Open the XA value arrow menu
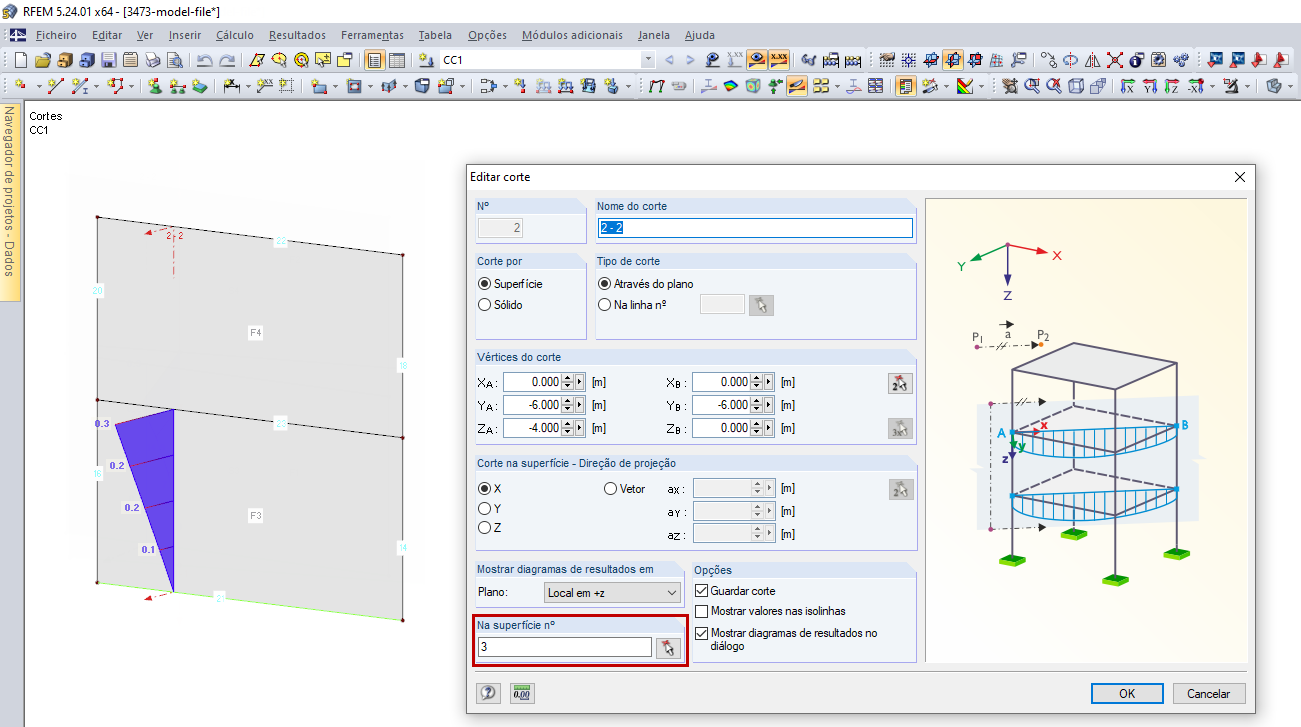 point(579,382)
